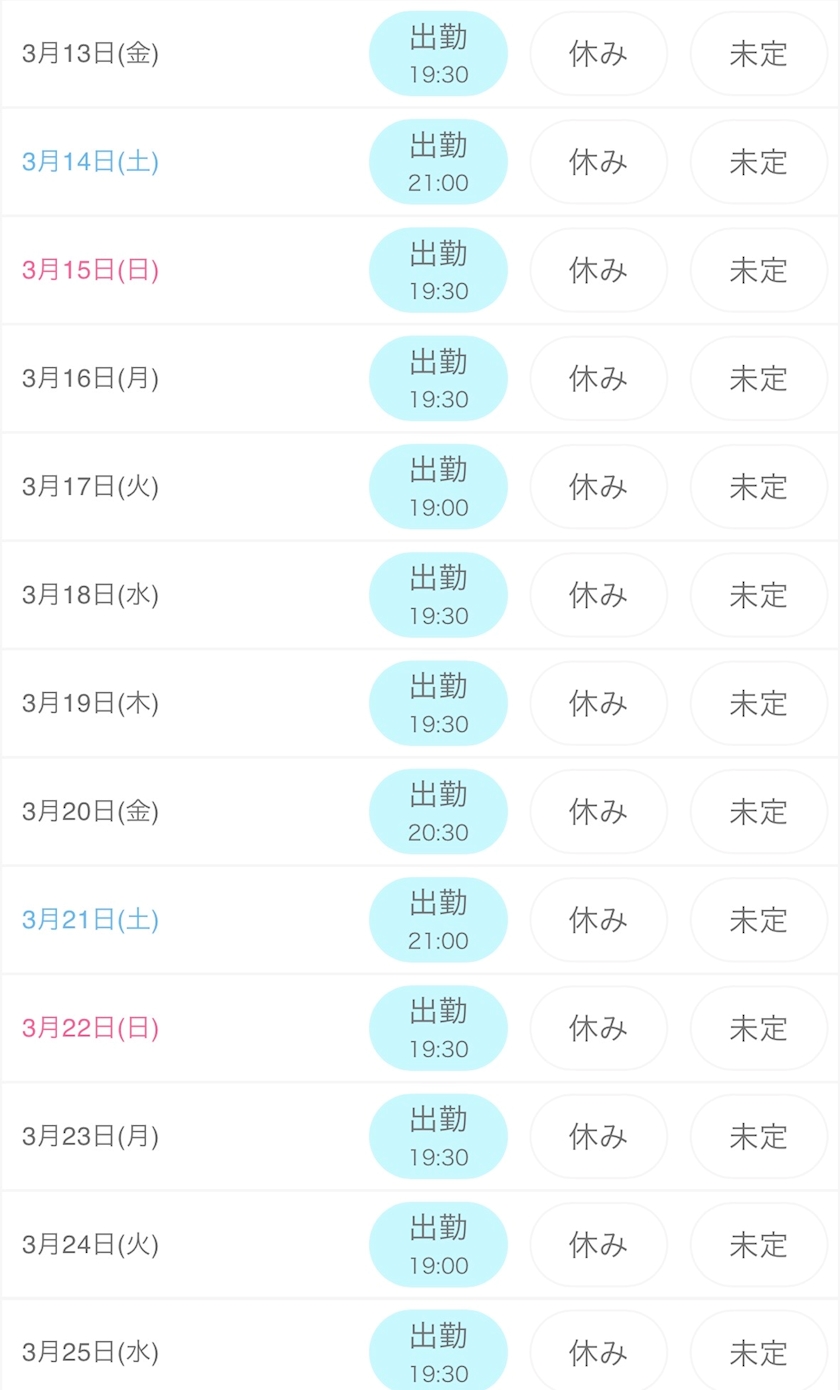This screenshot has height=1390, width=840.
Task: Choose 出勤 19:00 on 3月24日(火)
Action: click(438, 1245)
